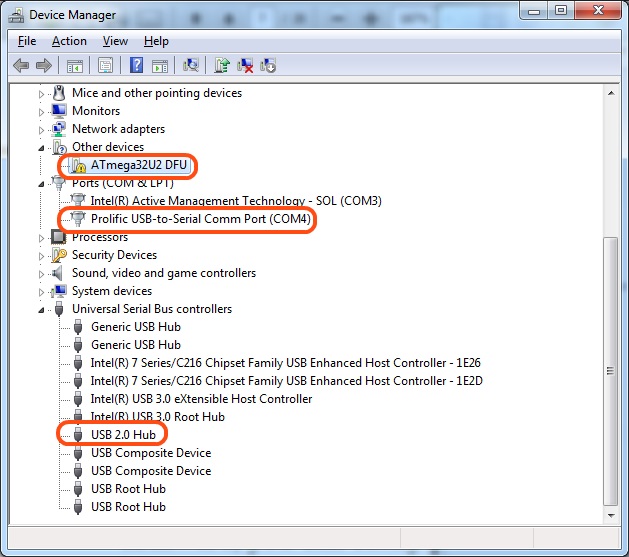Expand the Monitors node

pos(41,112)
